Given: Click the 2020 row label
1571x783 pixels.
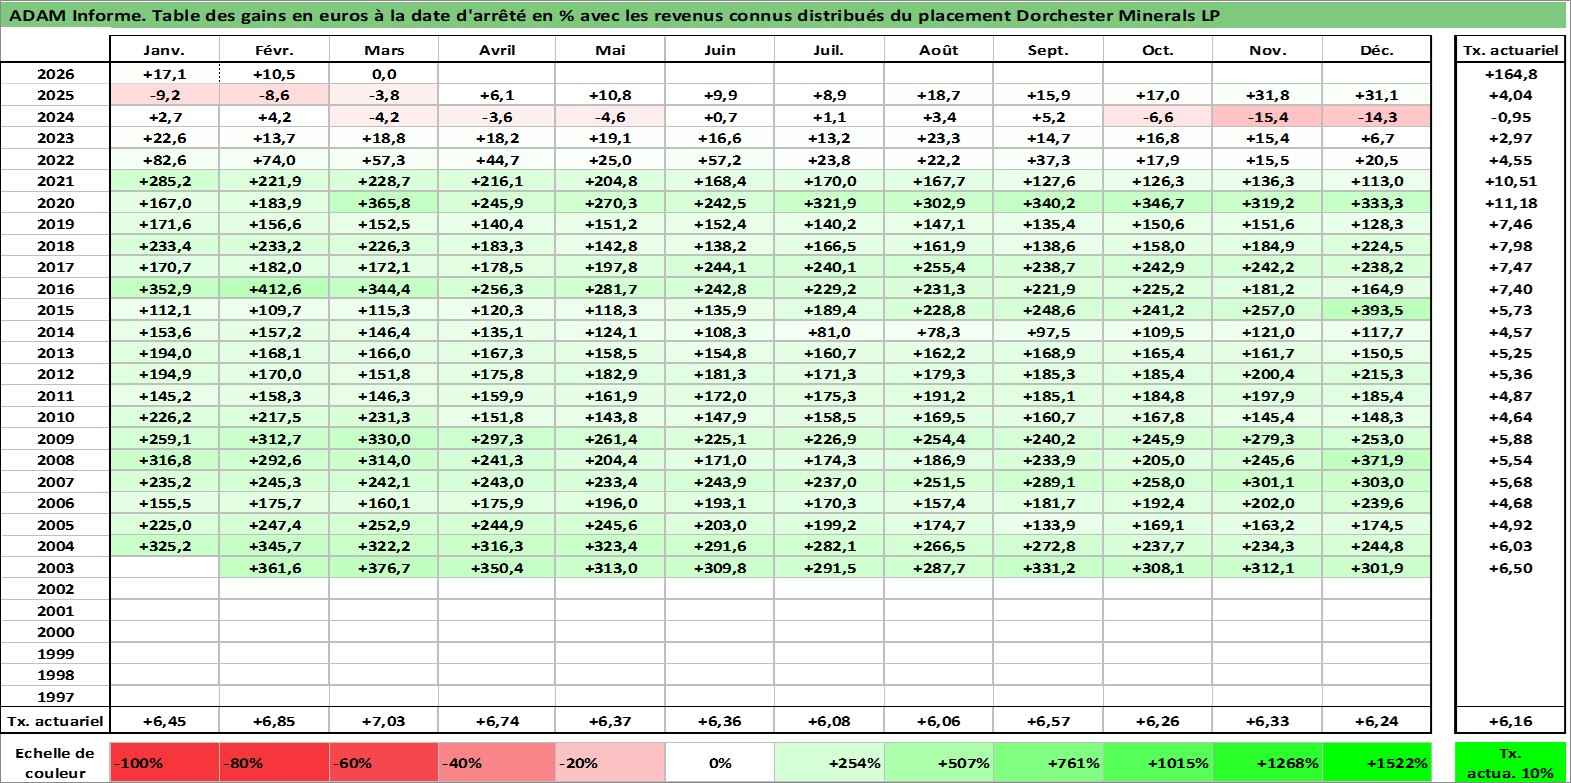Looking at the screenshot, I should (x=55, y=203).
